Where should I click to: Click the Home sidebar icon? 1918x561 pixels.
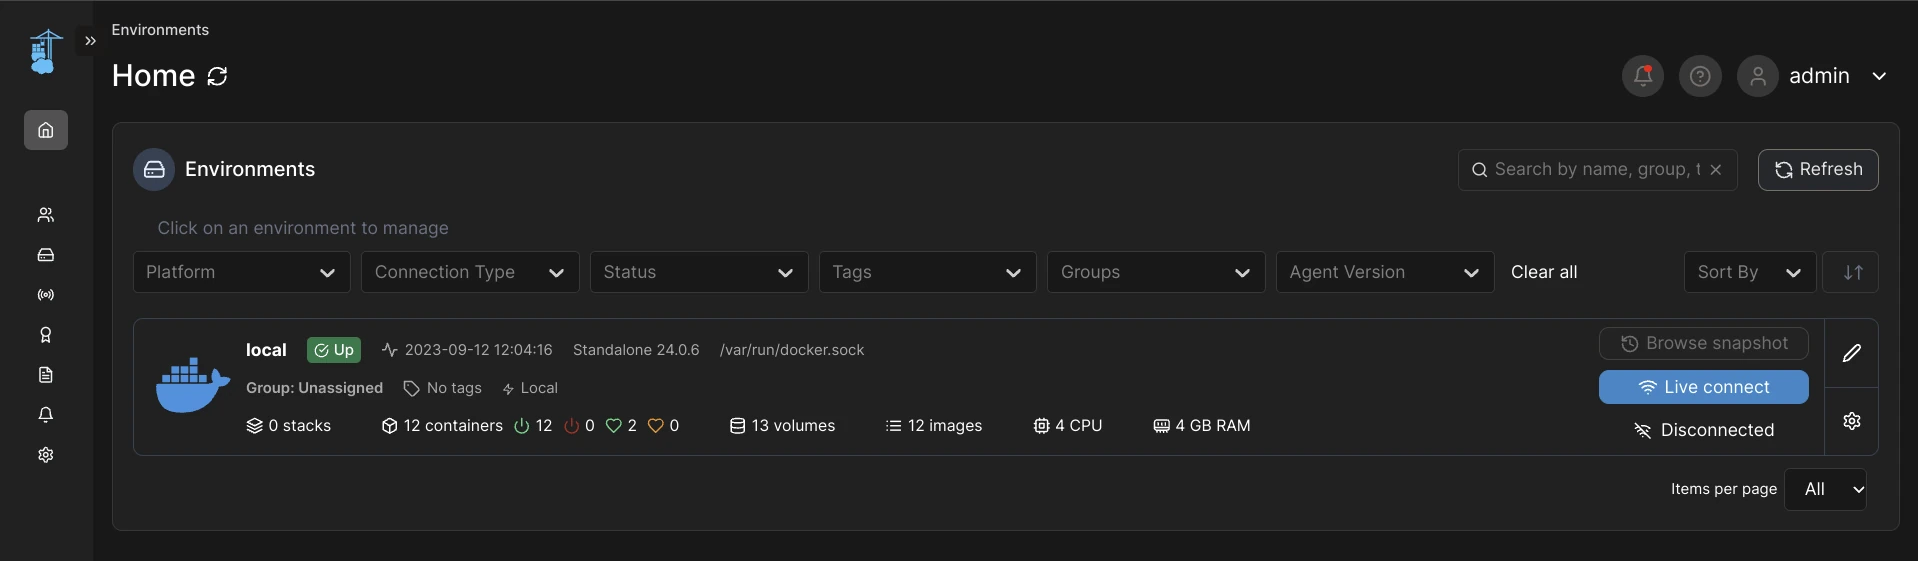[x=46, y=130]
